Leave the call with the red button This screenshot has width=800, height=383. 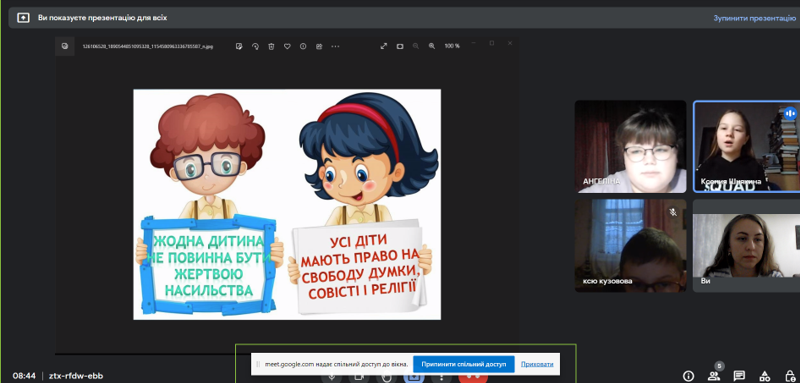pyautogui.click(x=473, y=378)
